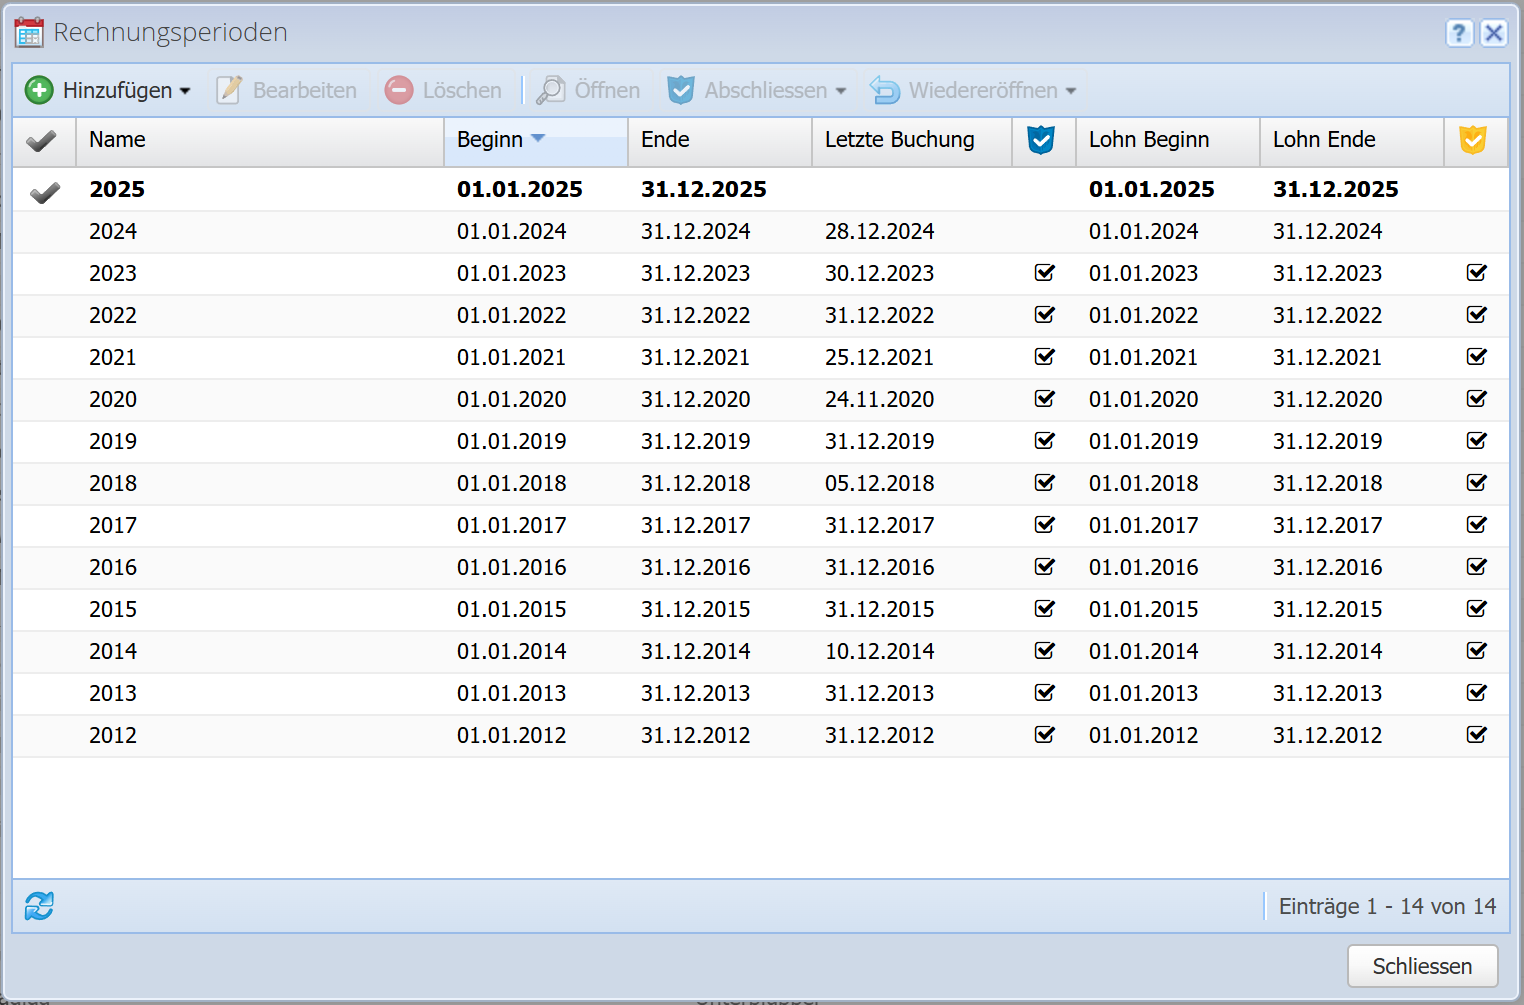Click the Wiedereröffnen arrow icon

click(885, 90)
